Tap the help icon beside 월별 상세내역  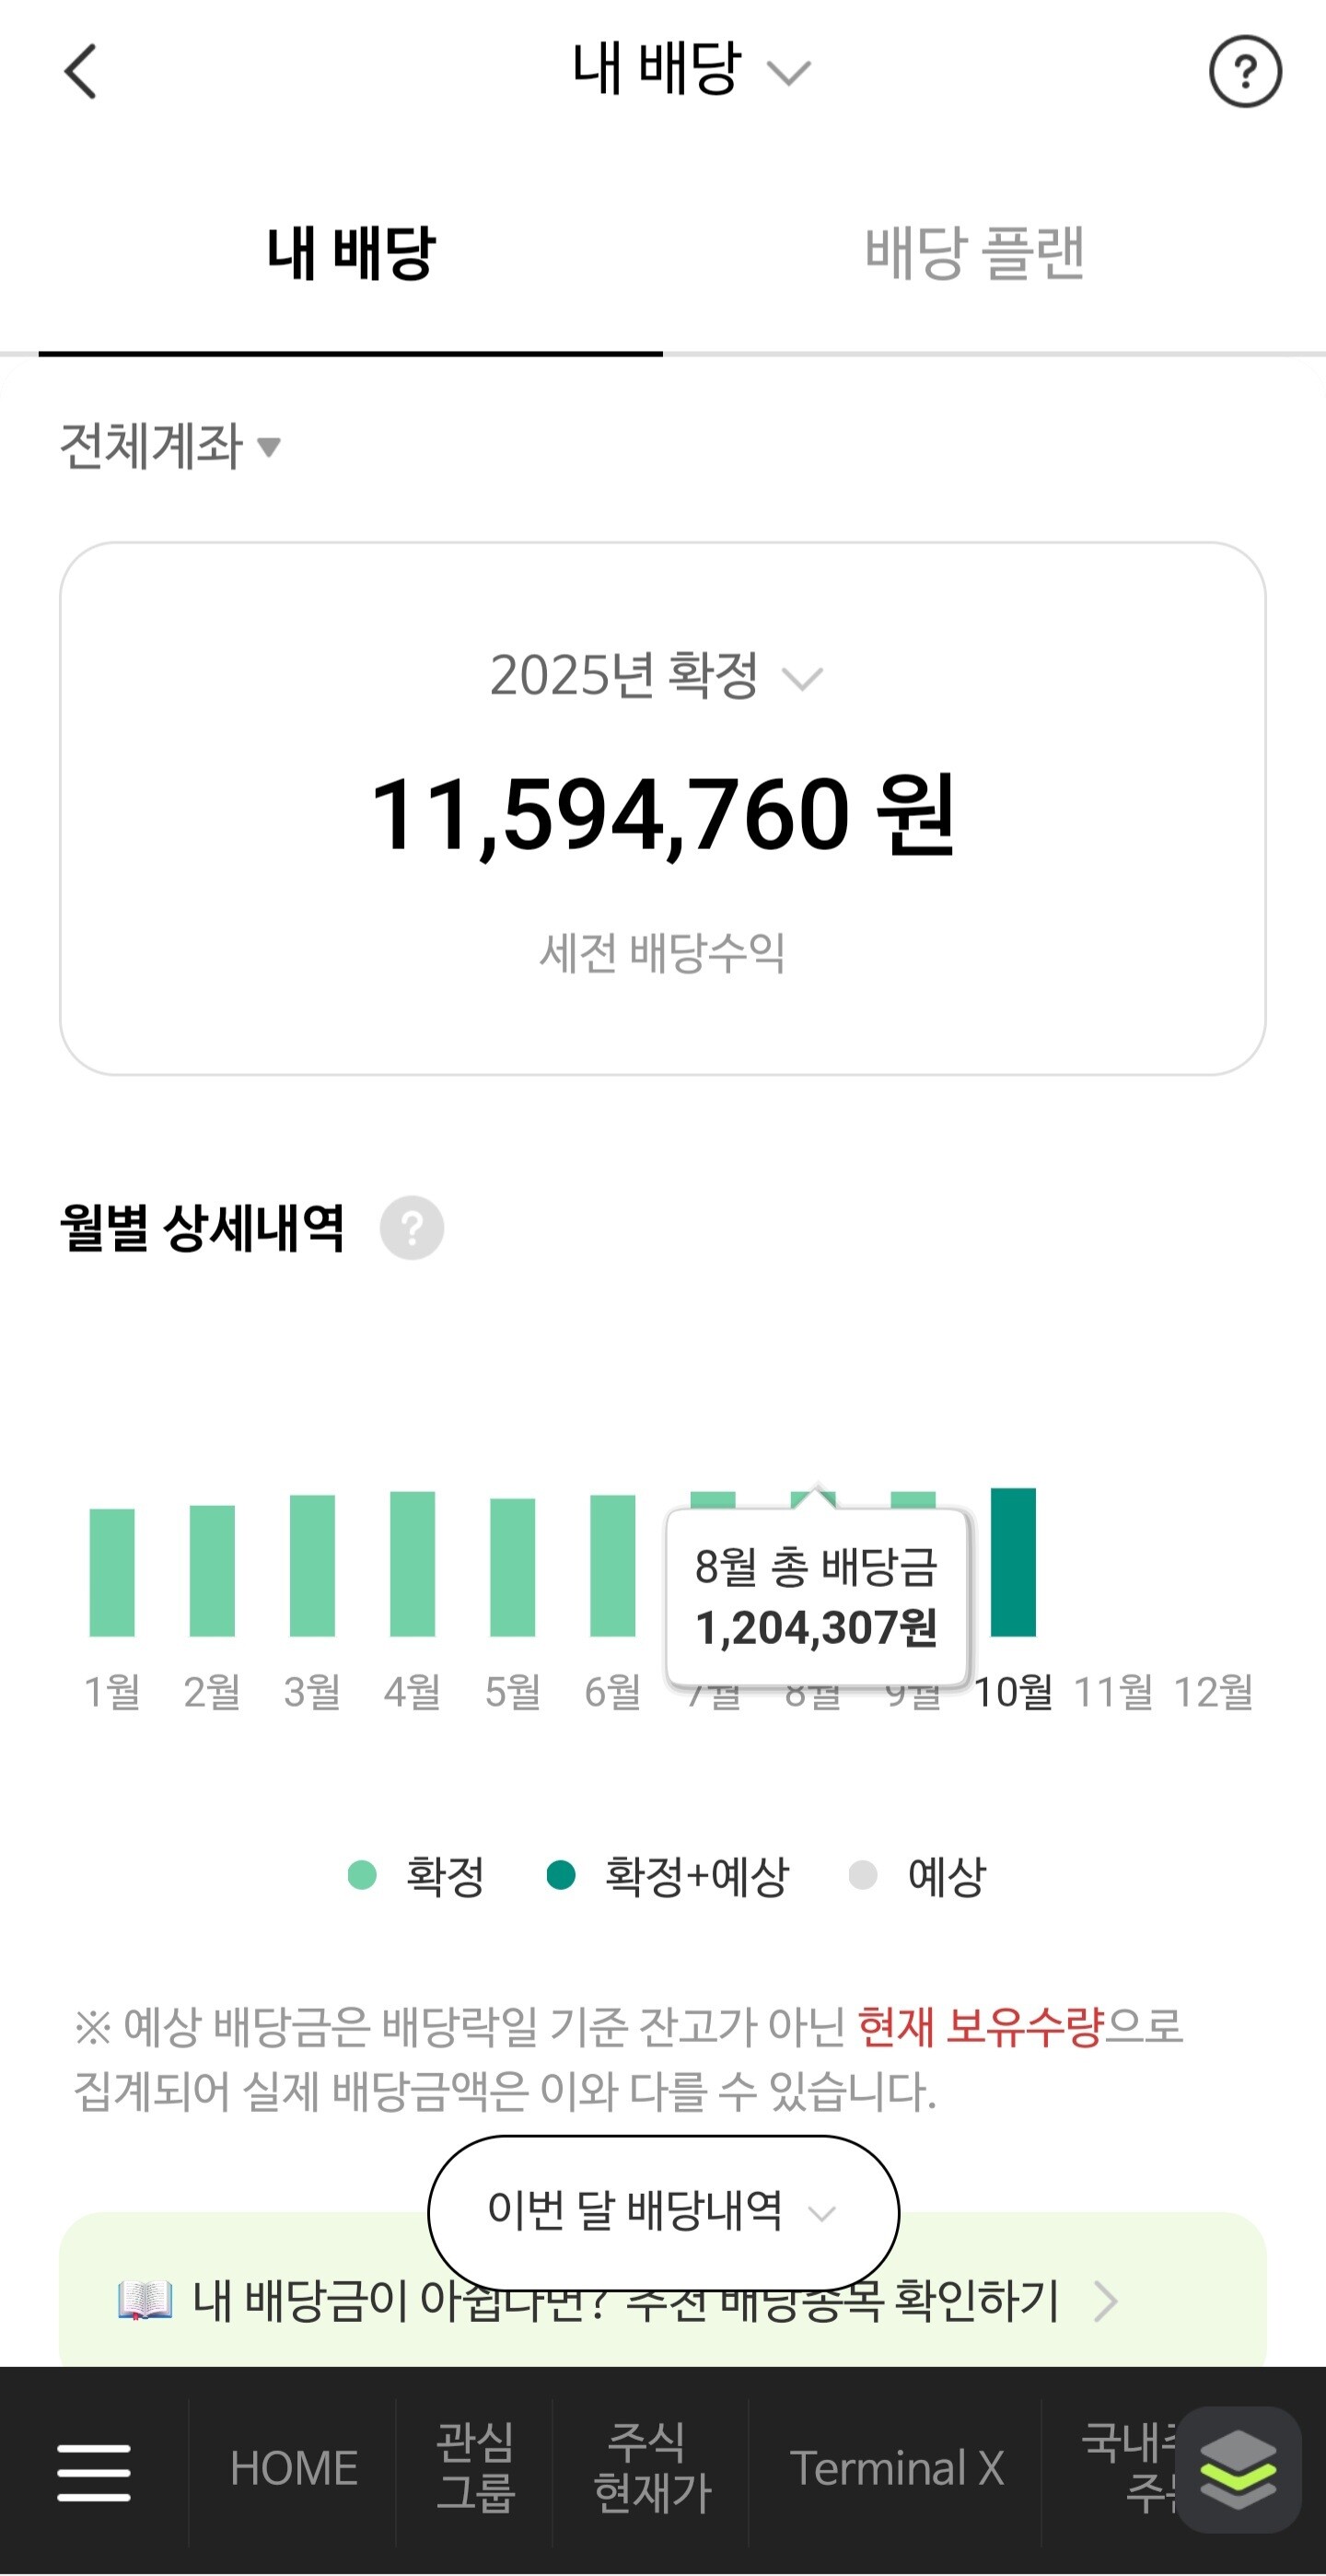[412, 1227]
